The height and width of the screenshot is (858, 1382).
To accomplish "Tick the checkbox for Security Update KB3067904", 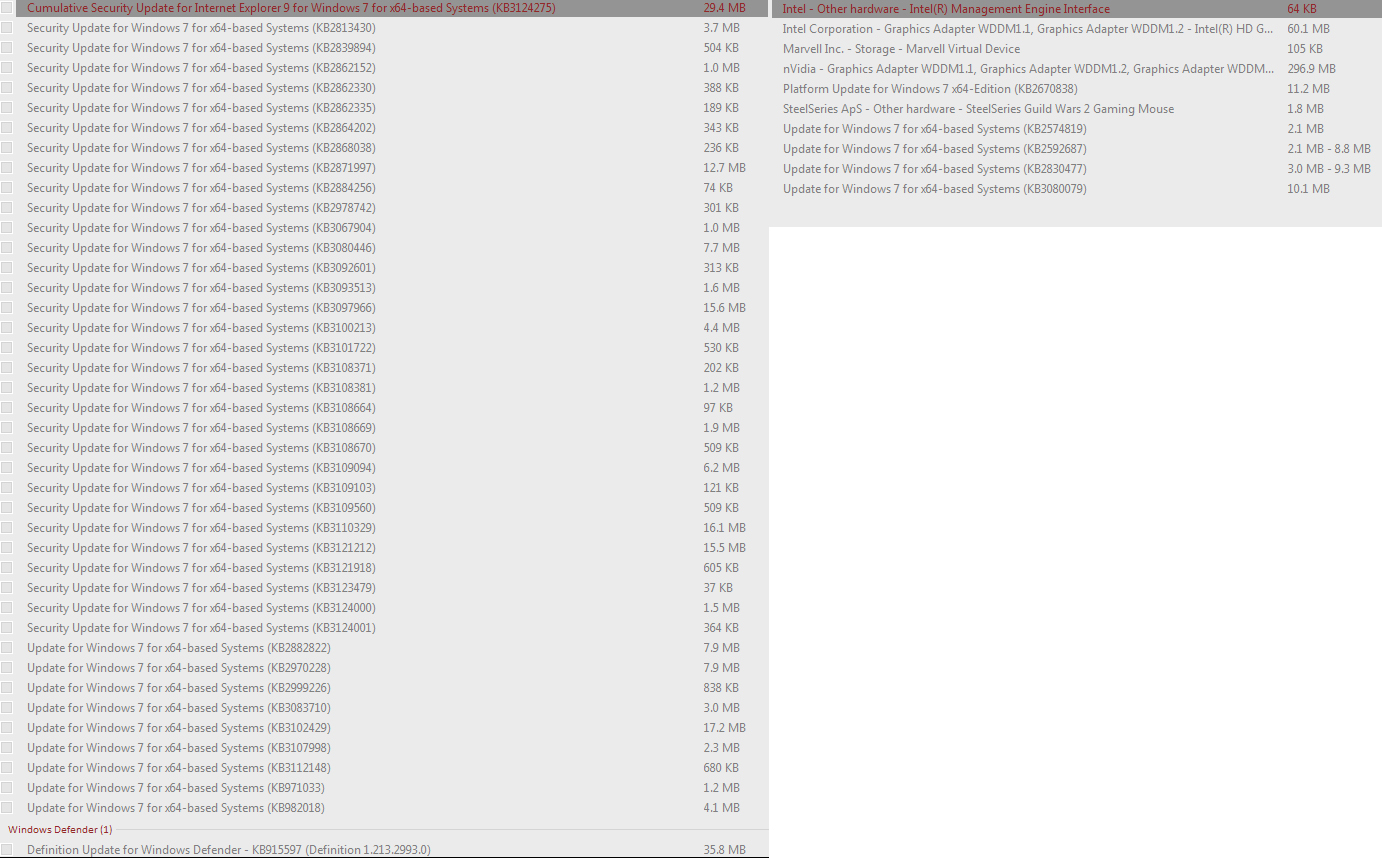I will point(7,228).
